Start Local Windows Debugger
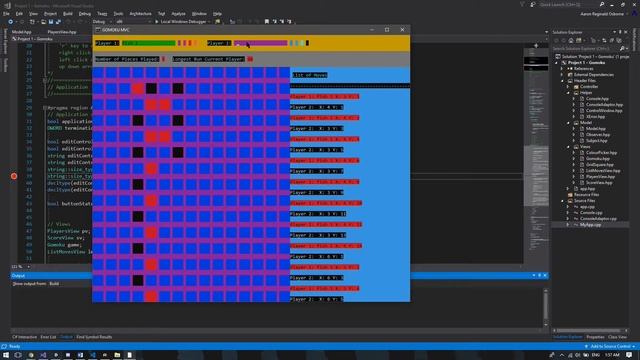This screenshot has height=360, width=640. pos(182,22)
